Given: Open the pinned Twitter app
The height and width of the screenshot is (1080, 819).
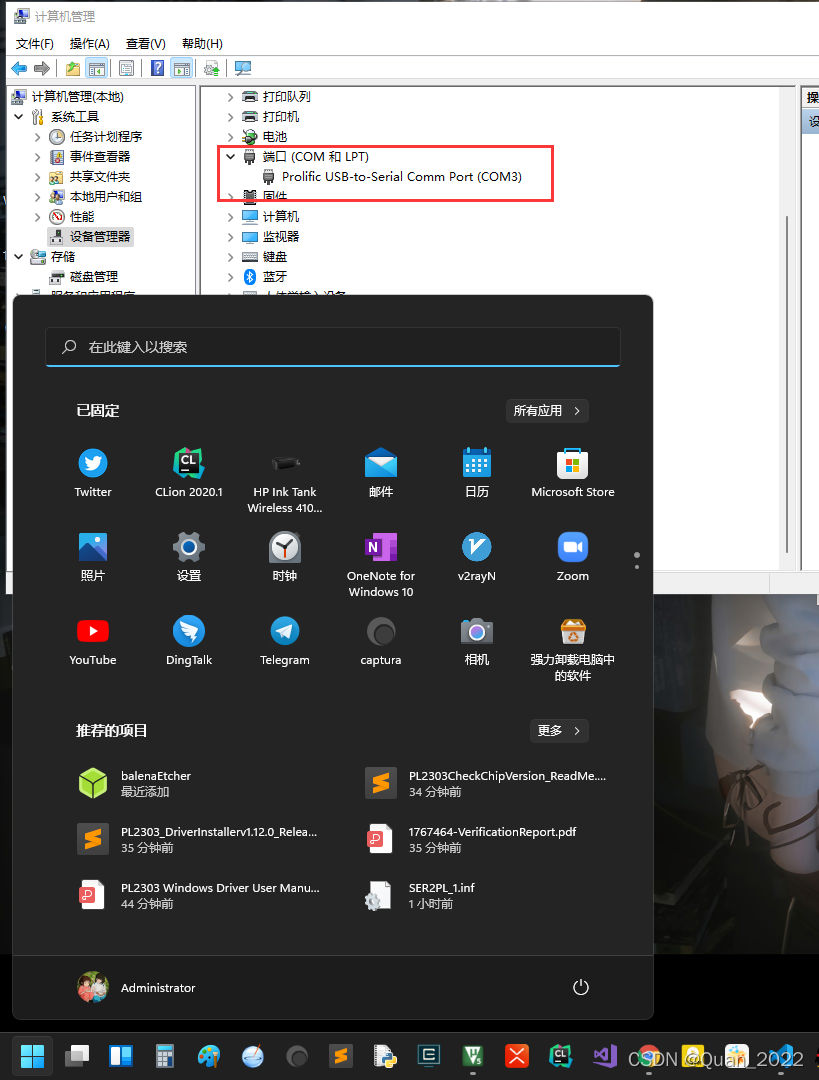Looking at the screenshot, I should pyautogui.click(x=93, y=473).
